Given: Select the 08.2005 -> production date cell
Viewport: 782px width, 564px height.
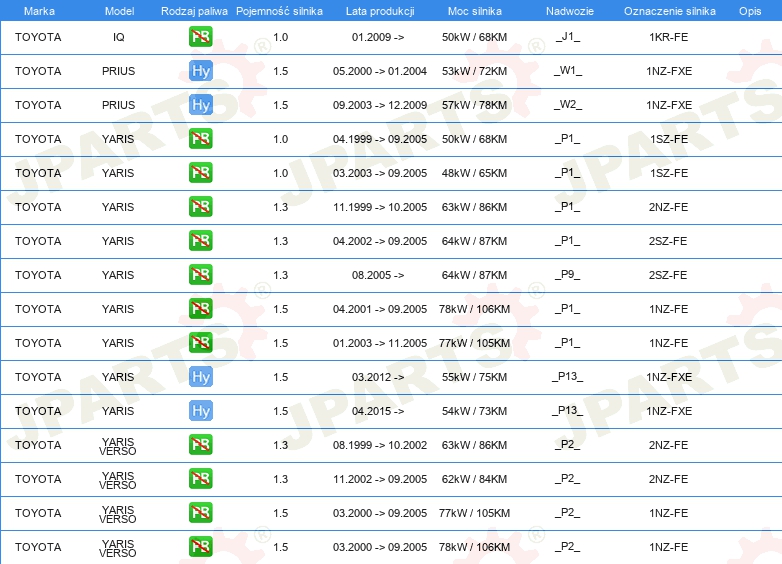Looking at the screenshot, I should (378, 275).
